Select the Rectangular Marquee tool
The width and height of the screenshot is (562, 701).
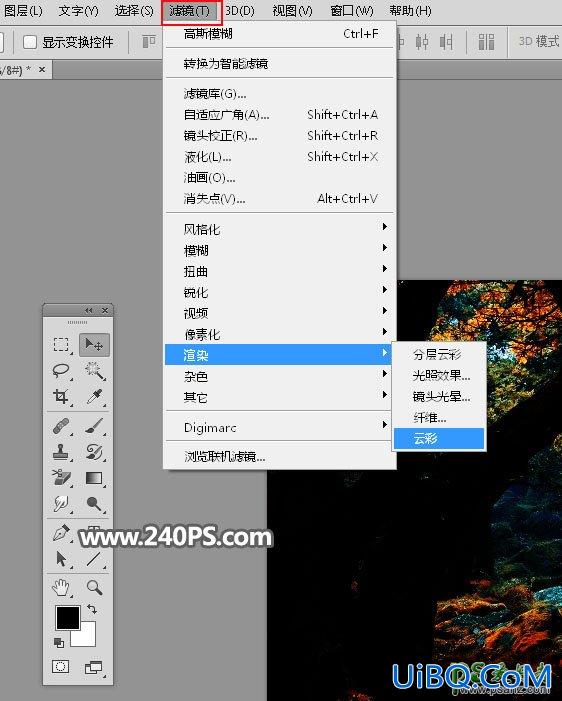coord(61,345)
